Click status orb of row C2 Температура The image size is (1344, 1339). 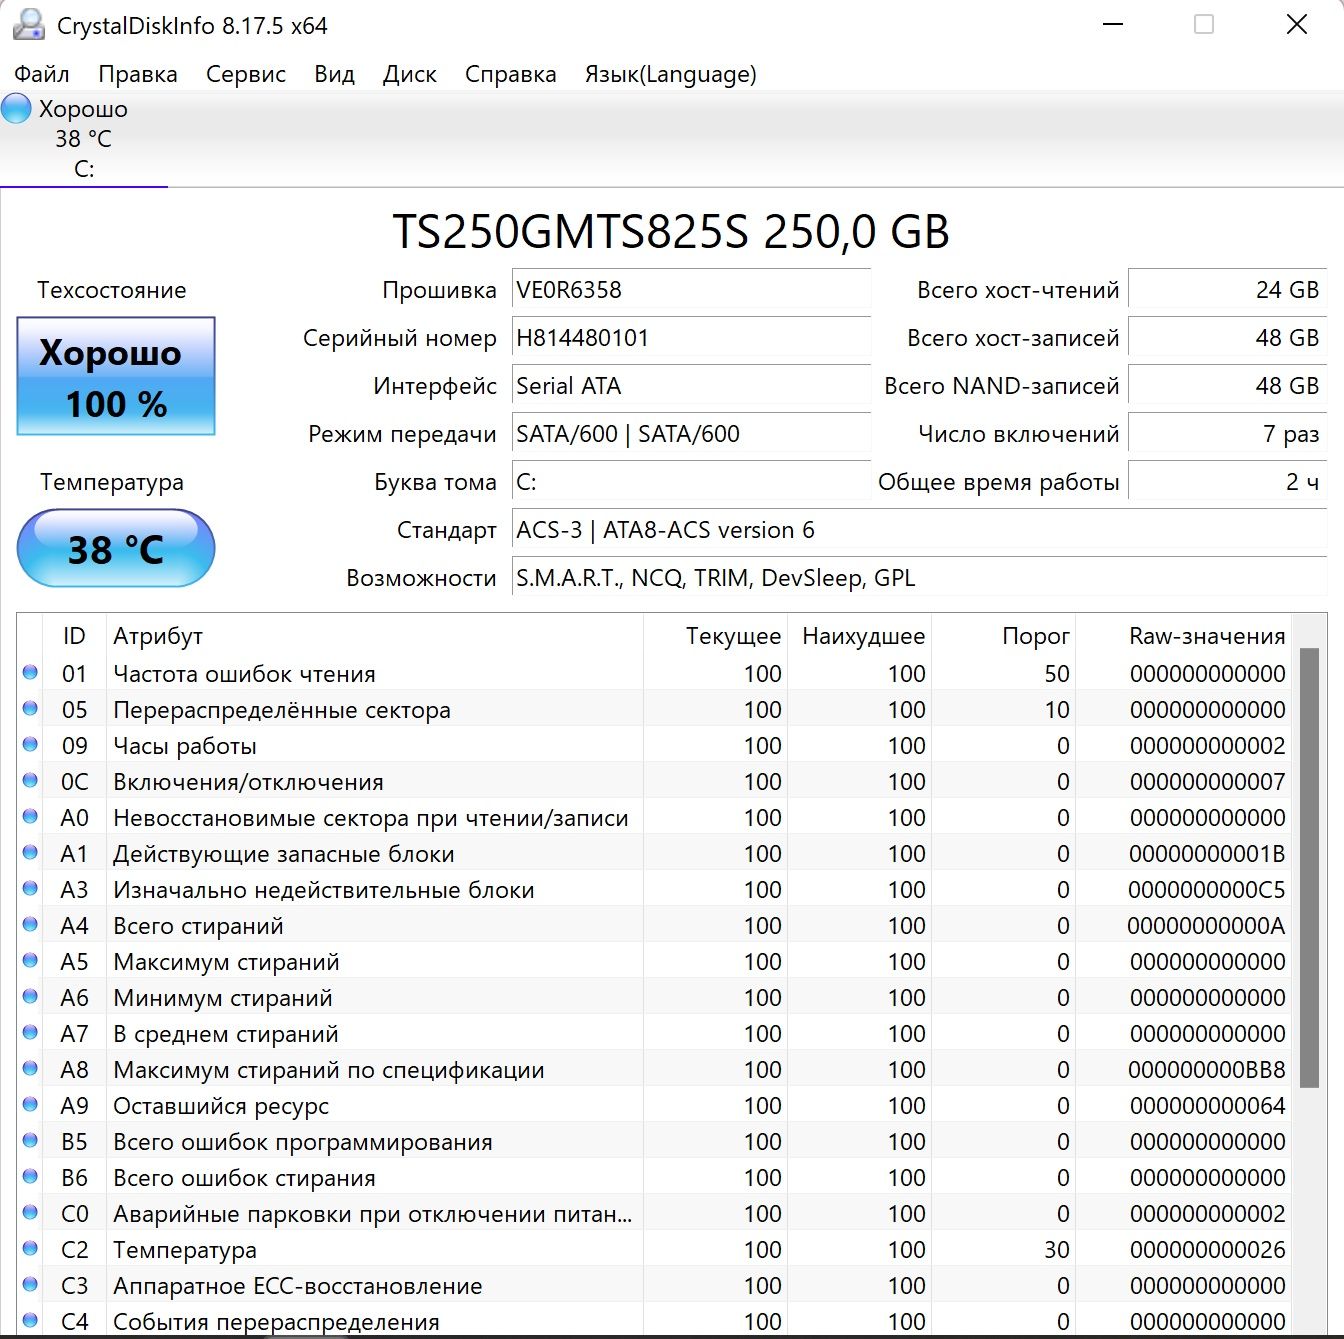click(30, 1248)
